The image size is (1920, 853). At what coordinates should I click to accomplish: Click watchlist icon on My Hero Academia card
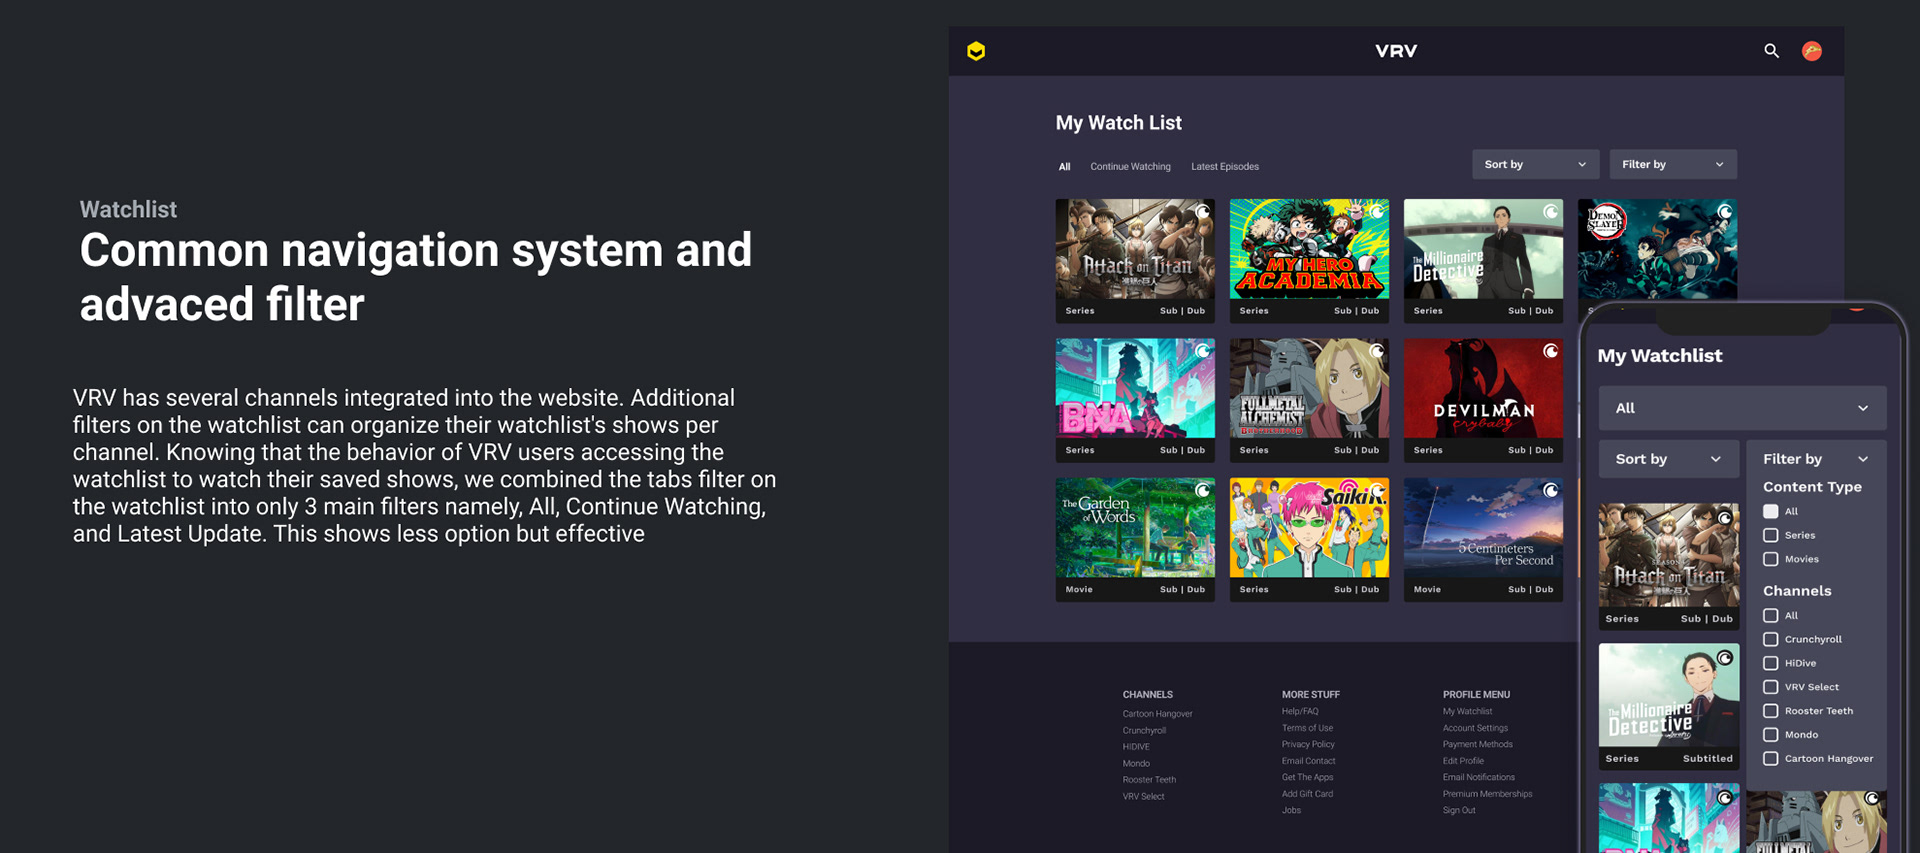1376,212
